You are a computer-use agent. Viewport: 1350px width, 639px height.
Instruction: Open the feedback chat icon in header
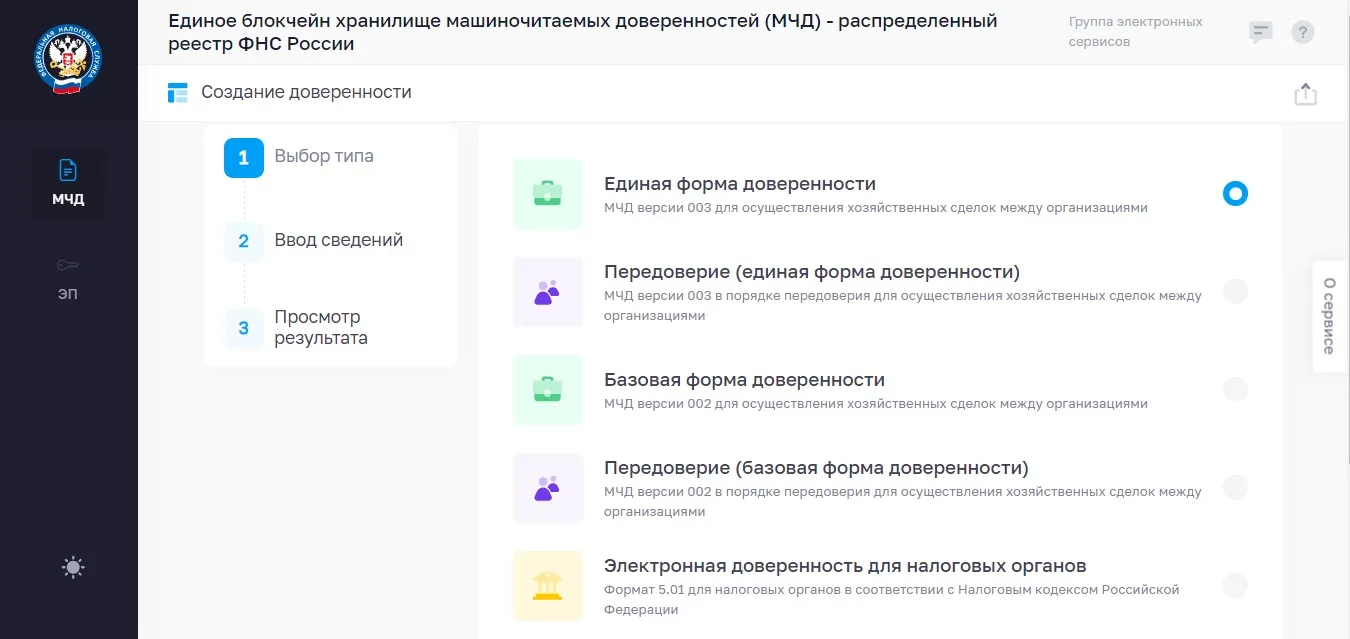click(1261, 32)
